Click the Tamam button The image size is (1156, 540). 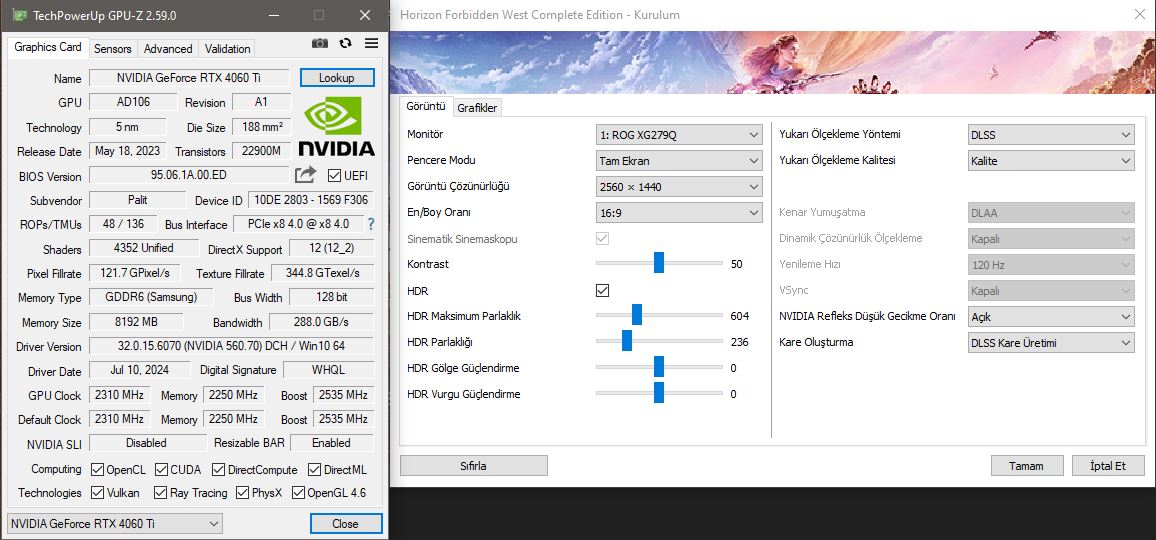[x=1026, y=465]
